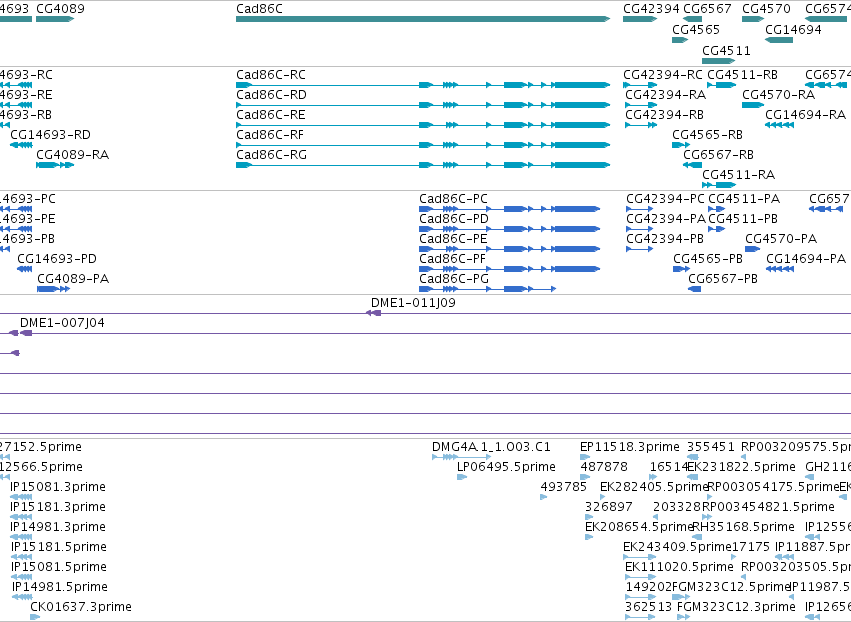Click the CG4511-PB protein label
Screen dimensions: 851x622
tap(743, 219)
